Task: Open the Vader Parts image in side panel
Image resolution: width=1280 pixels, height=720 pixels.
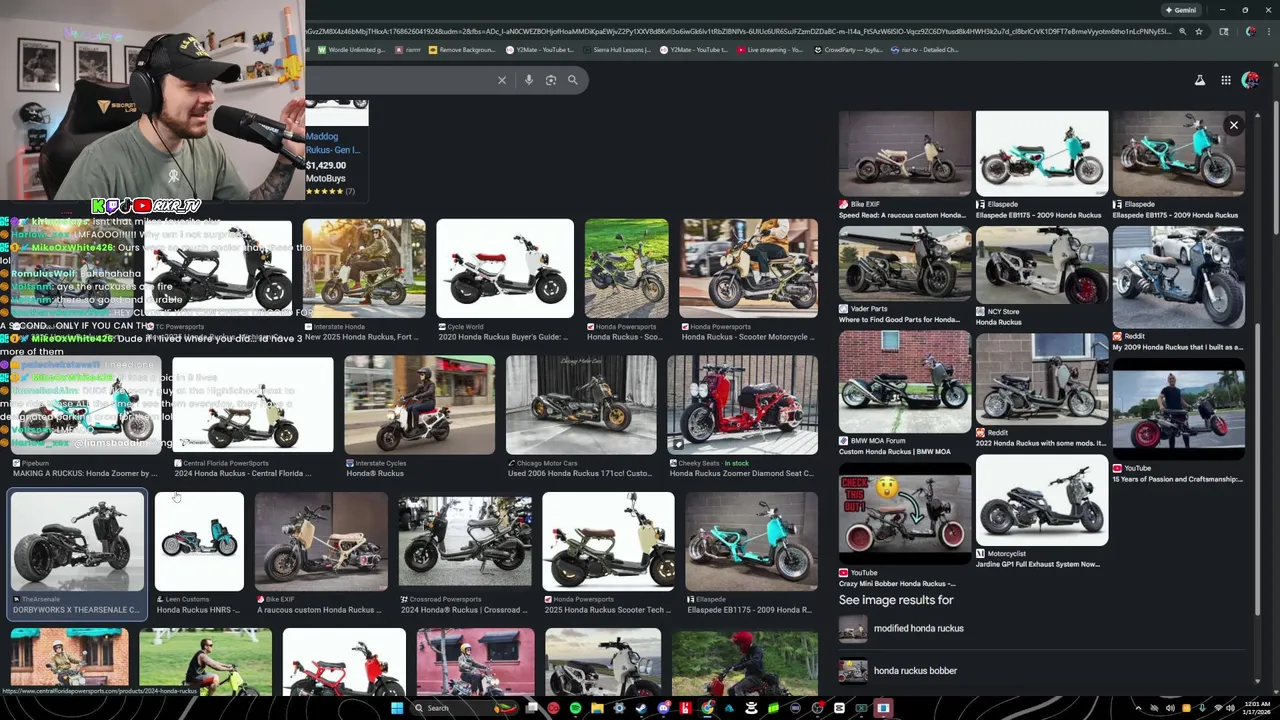Action: click(905, 264)
